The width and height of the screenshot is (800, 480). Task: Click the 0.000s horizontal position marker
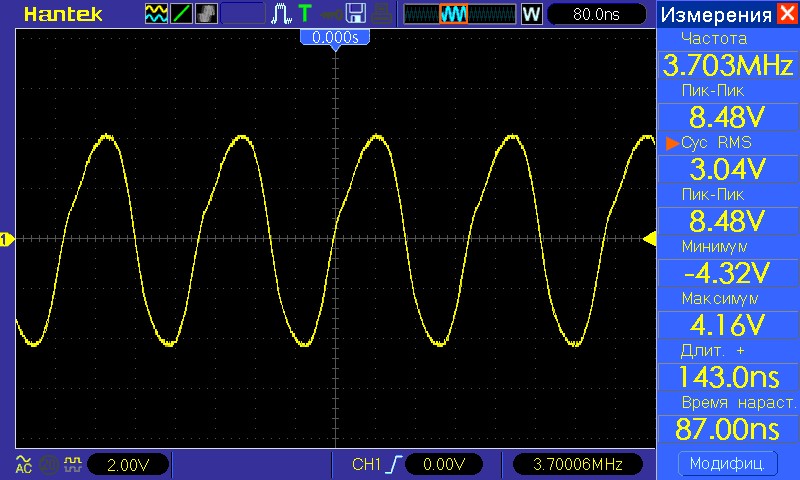click(x=335, y=38)
